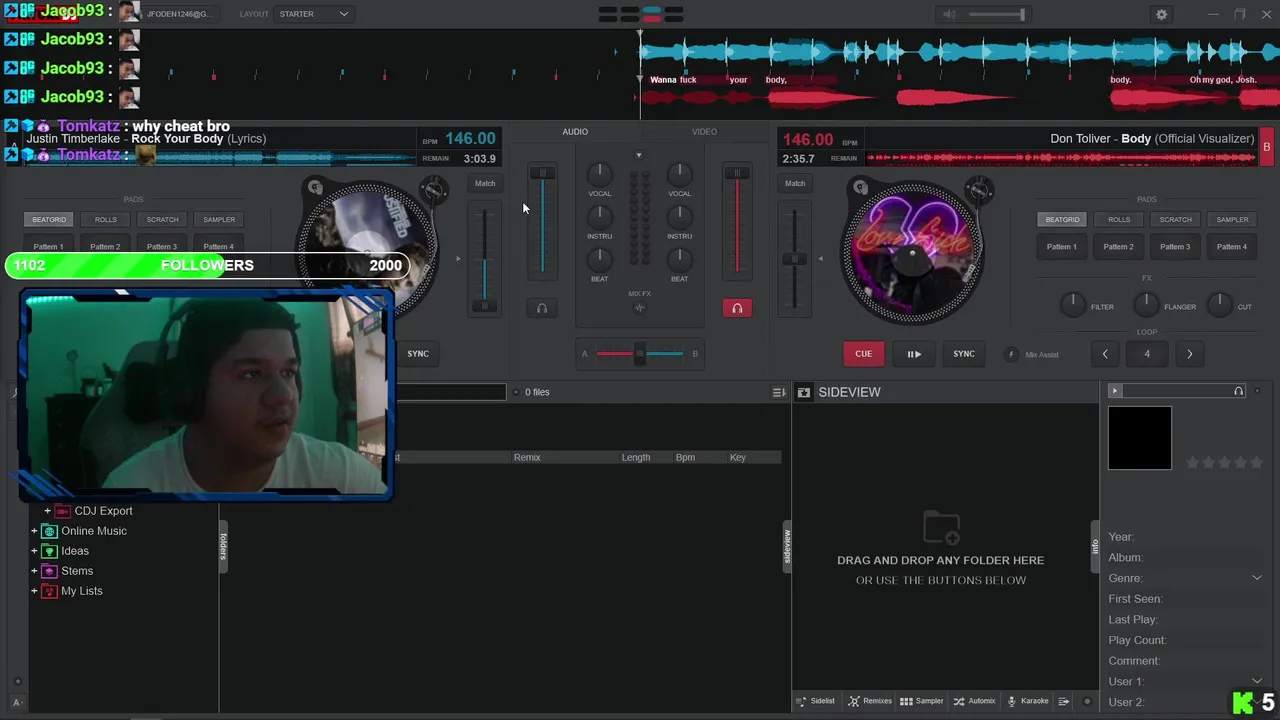The image size is (1280, 720).
Task: Click the right deck SYNC button
Action: pyautogui.click(x=964, y=354)
